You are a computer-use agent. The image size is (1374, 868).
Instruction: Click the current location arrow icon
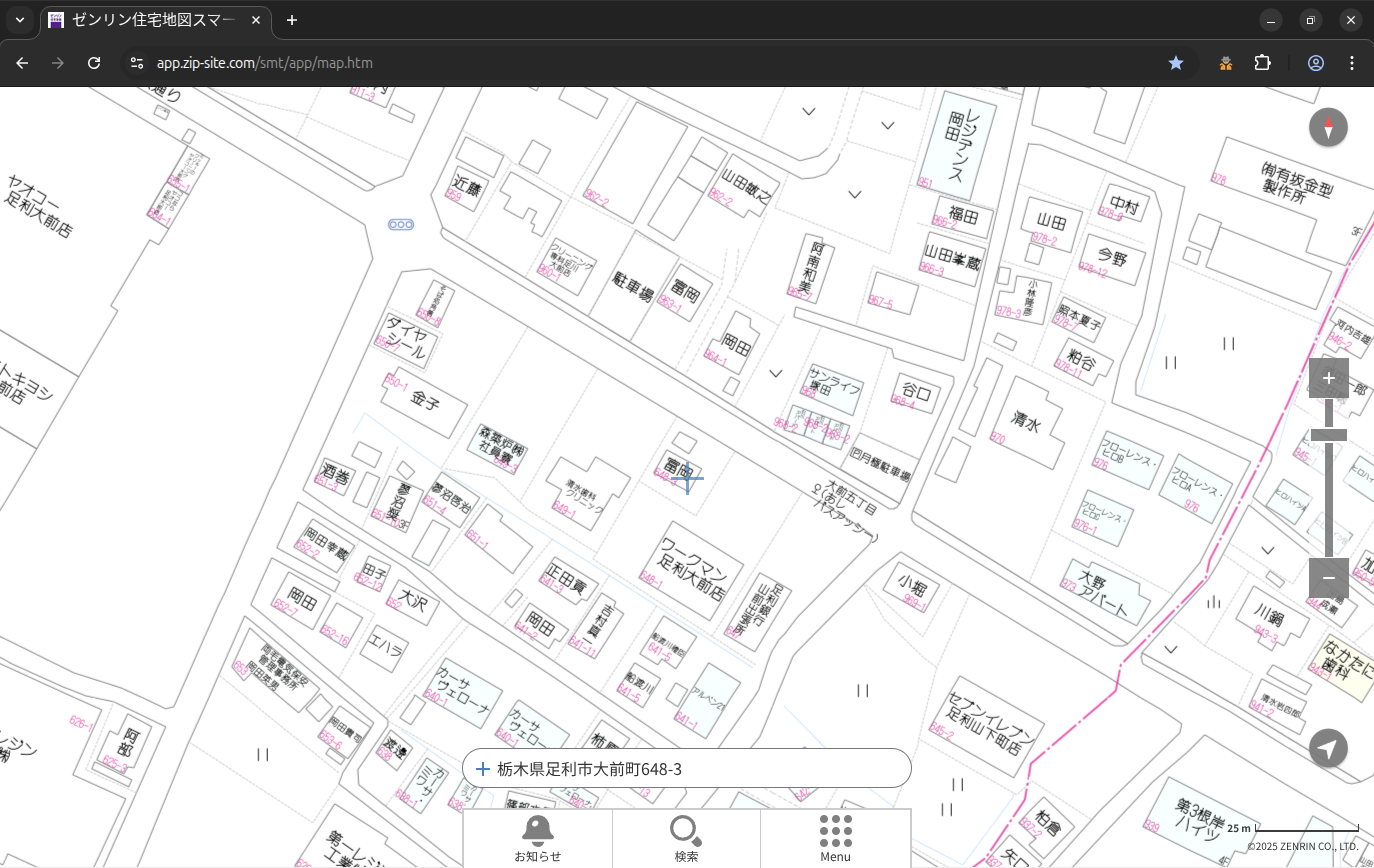click(1328, 748)
